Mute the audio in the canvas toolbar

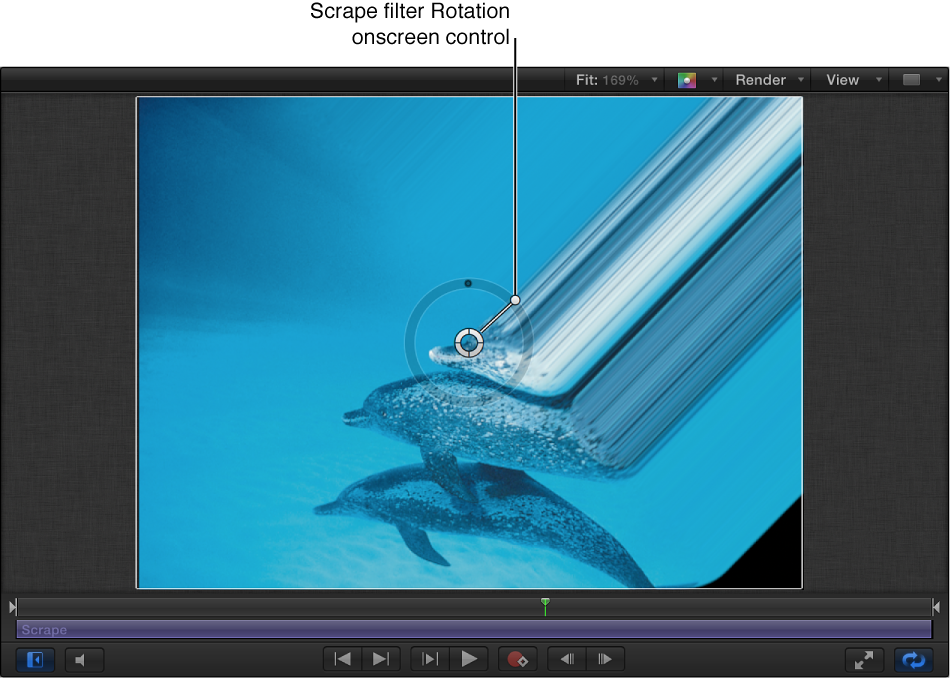pyautogui.click(x=84, y=660)
